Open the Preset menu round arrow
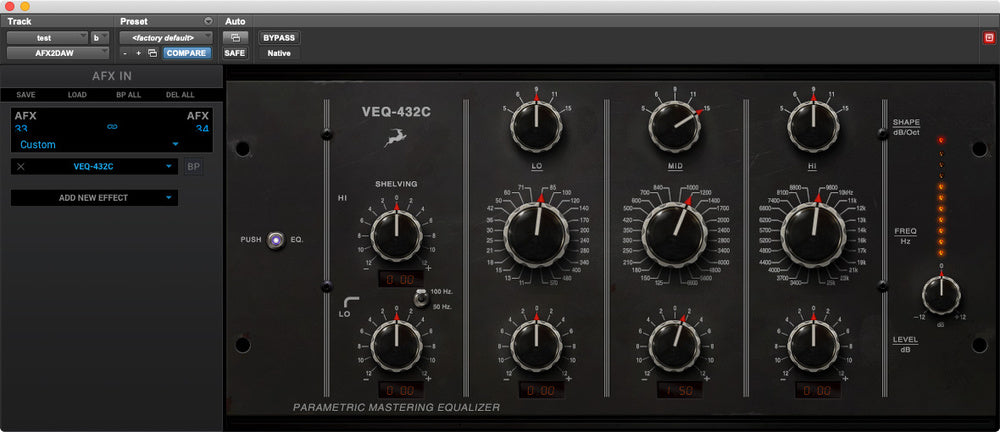This screenshot has width=1000, height=432. [208, 22]
